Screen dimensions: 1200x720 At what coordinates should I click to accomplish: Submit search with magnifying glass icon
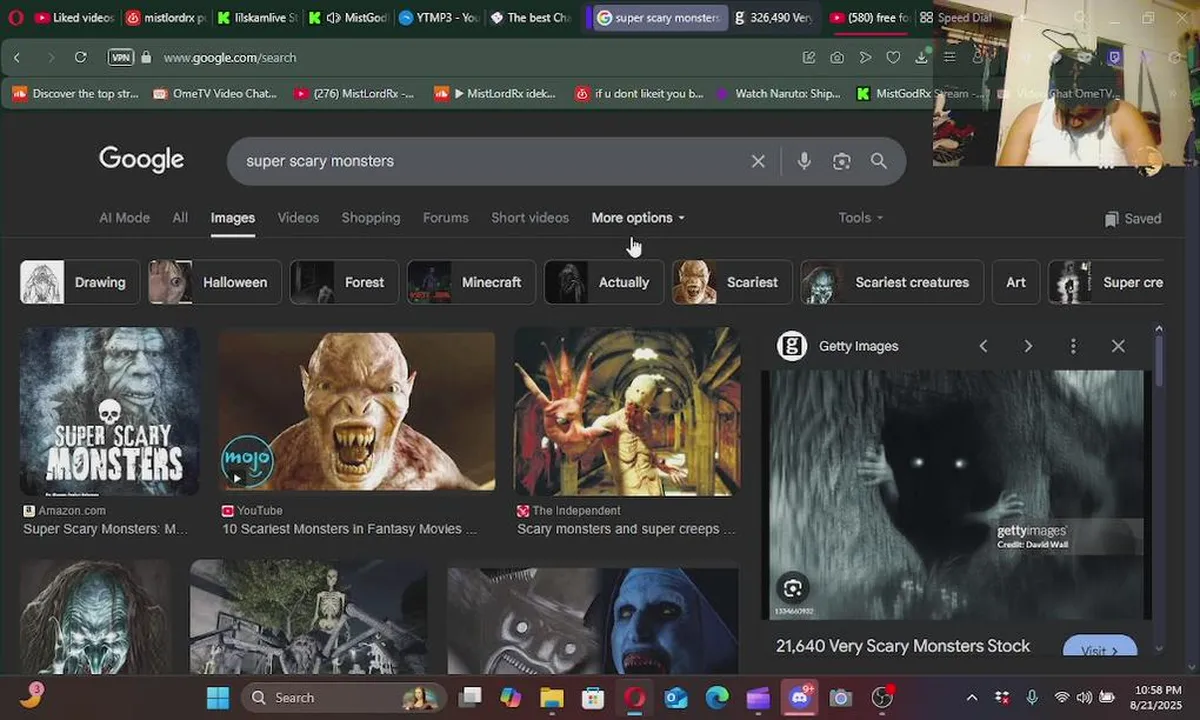pyautogui.click(x=878, y=161)
